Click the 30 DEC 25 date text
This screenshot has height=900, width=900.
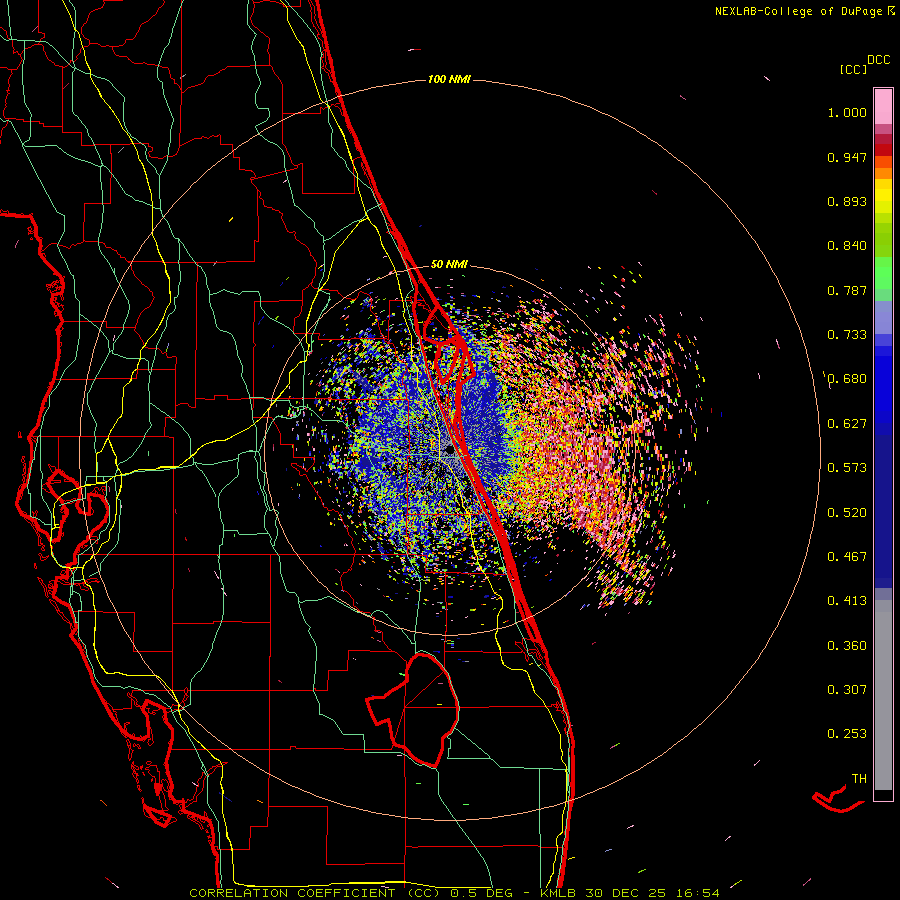625,893
